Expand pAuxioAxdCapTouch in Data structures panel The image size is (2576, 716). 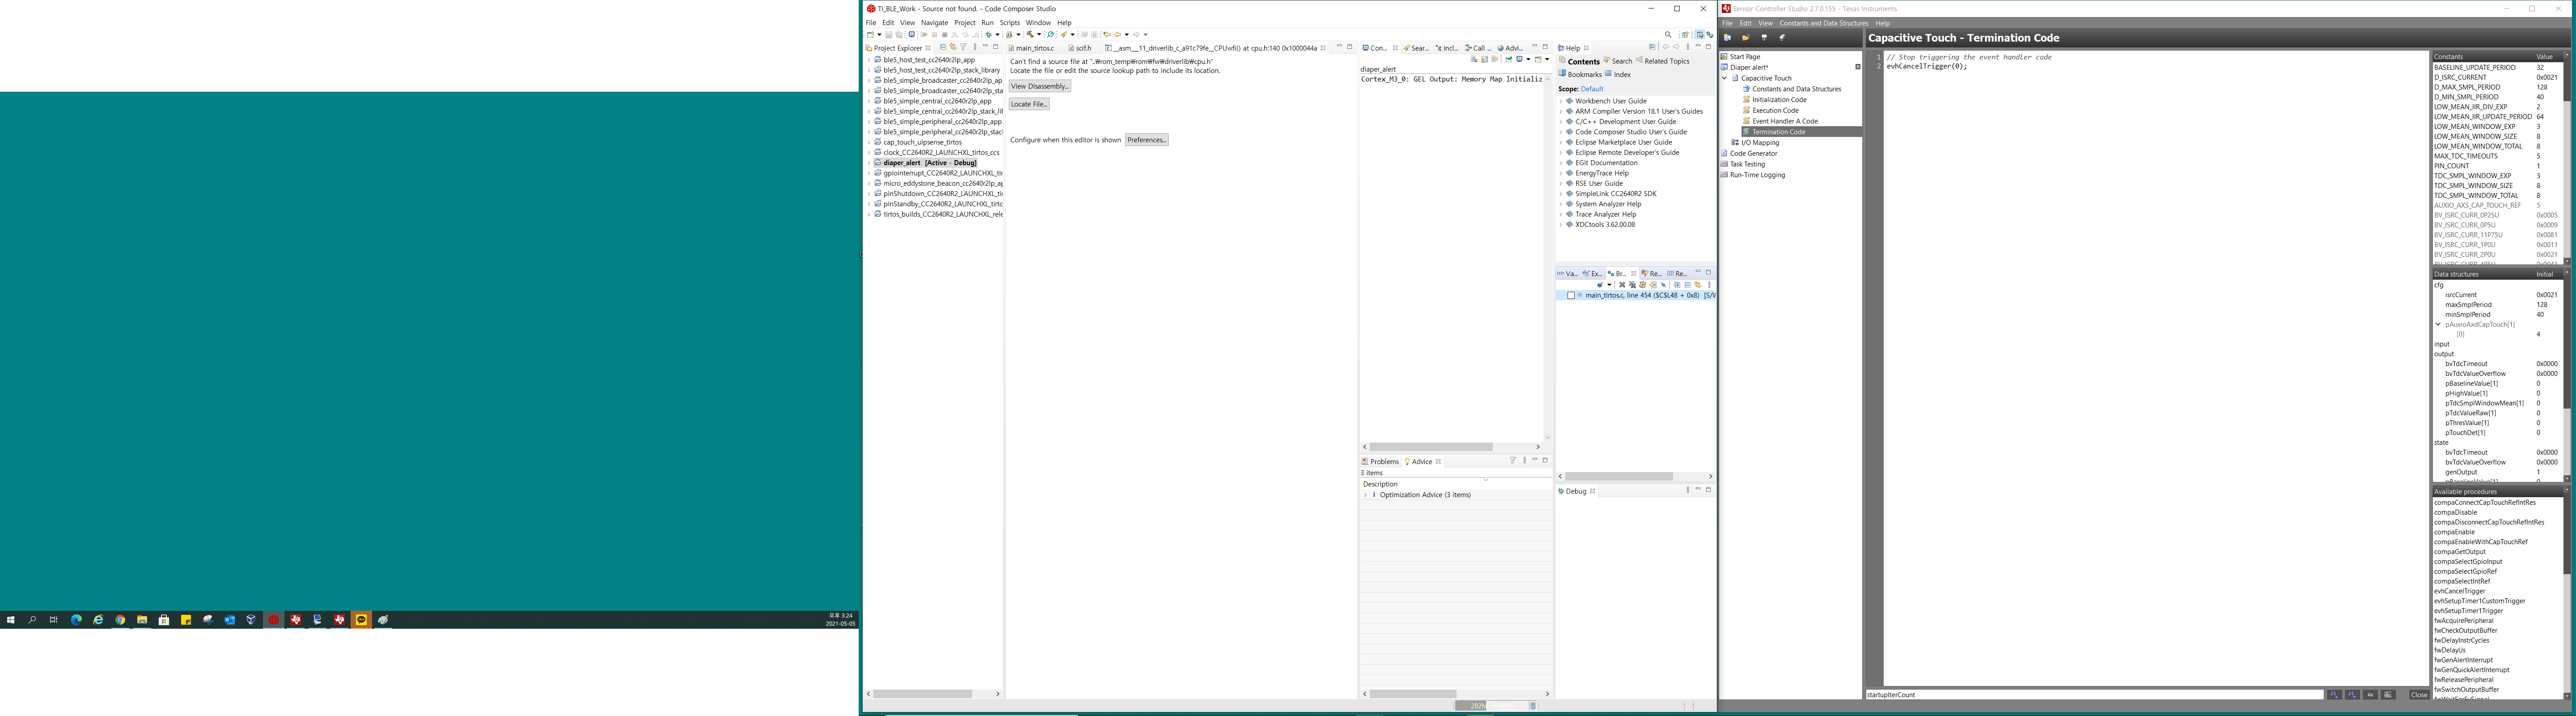click(2437, 325)
